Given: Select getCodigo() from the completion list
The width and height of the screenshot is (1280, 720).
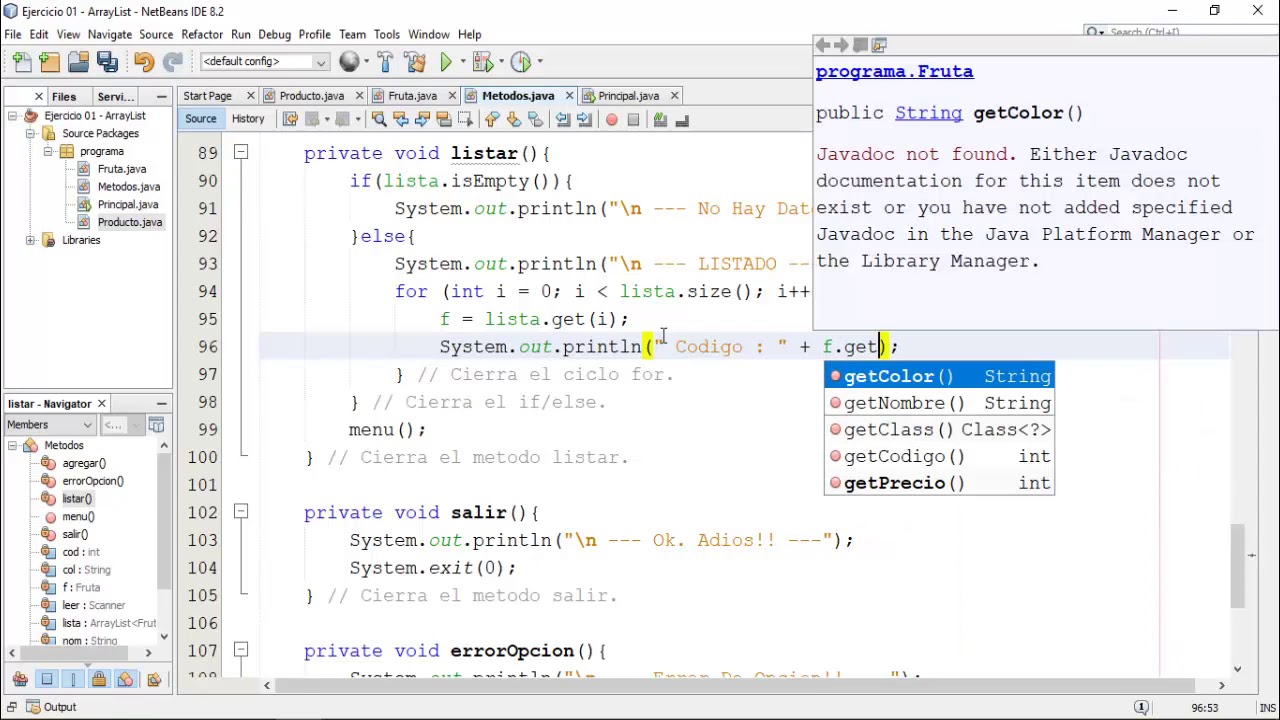Looking at the screenshot, I should [x=939, y=456].
